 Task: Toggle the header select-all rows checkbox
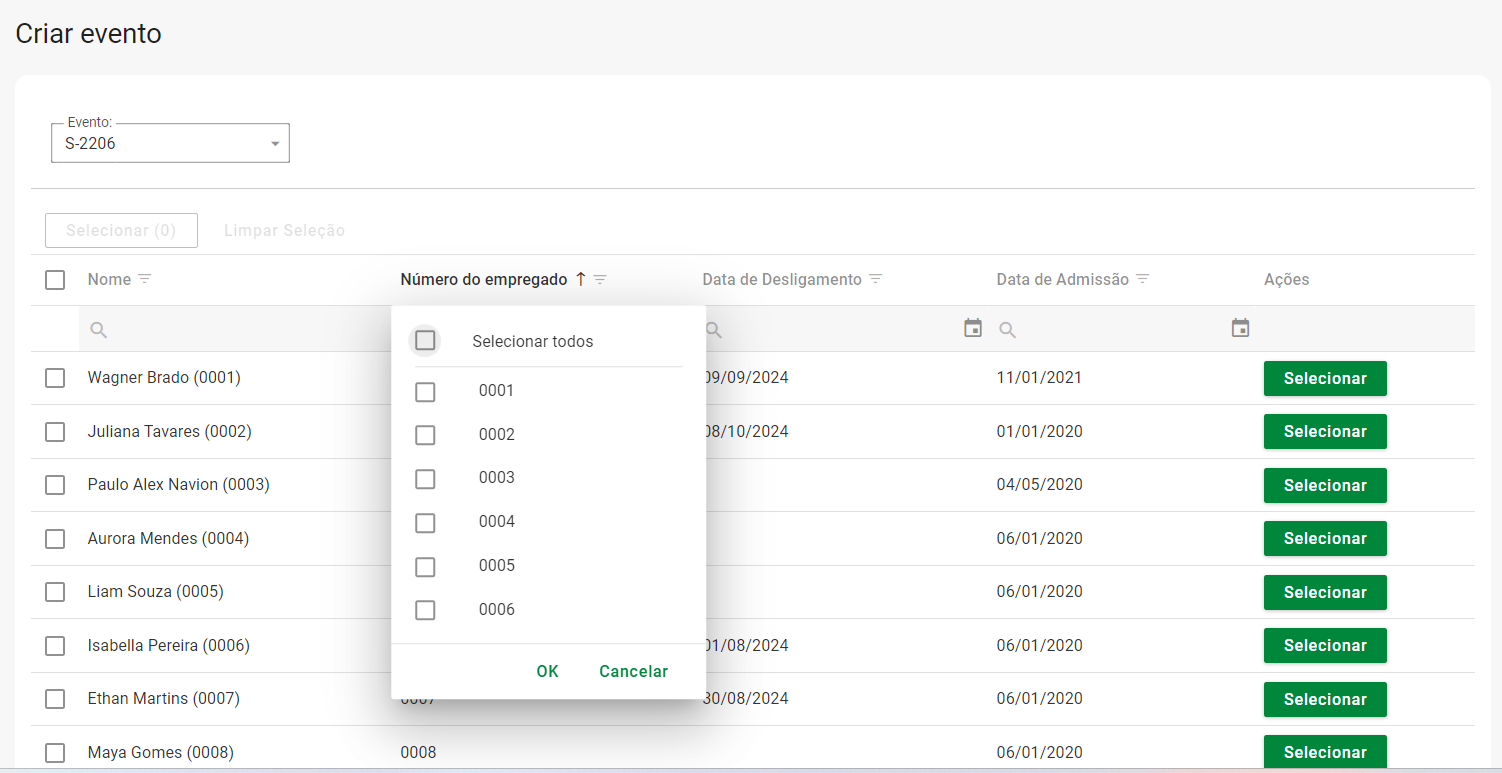(55, 280)
